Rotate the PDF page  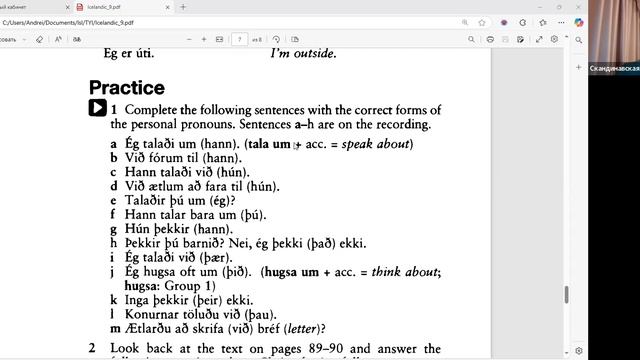click(x=276, y=39)
